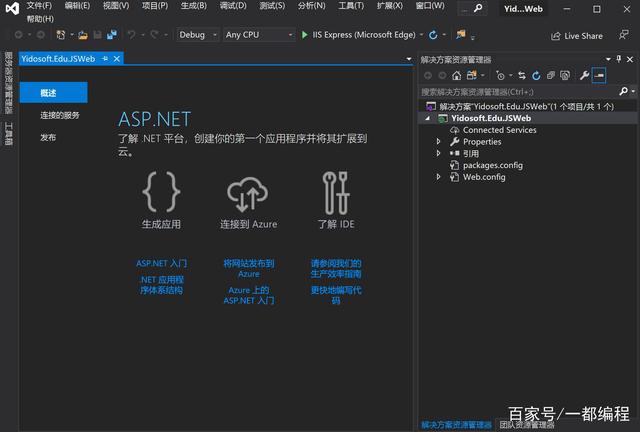Click the title bar quick launch search icon
Viewport: 640px width, 432px height.
tap(478, 8)
